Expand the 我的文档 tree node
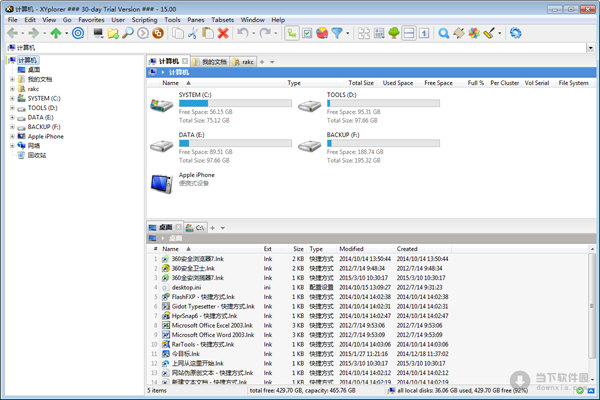Image resolution: width=600 pixels, height=400 pixels. pos(12,79)
